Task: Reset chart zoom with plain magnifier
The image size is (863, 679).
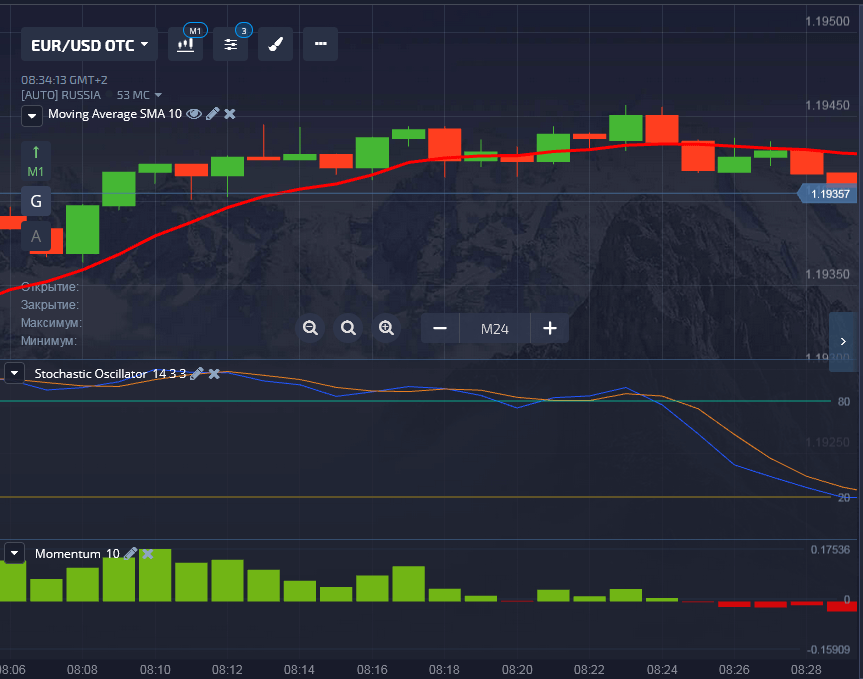Action: (348, 328)
